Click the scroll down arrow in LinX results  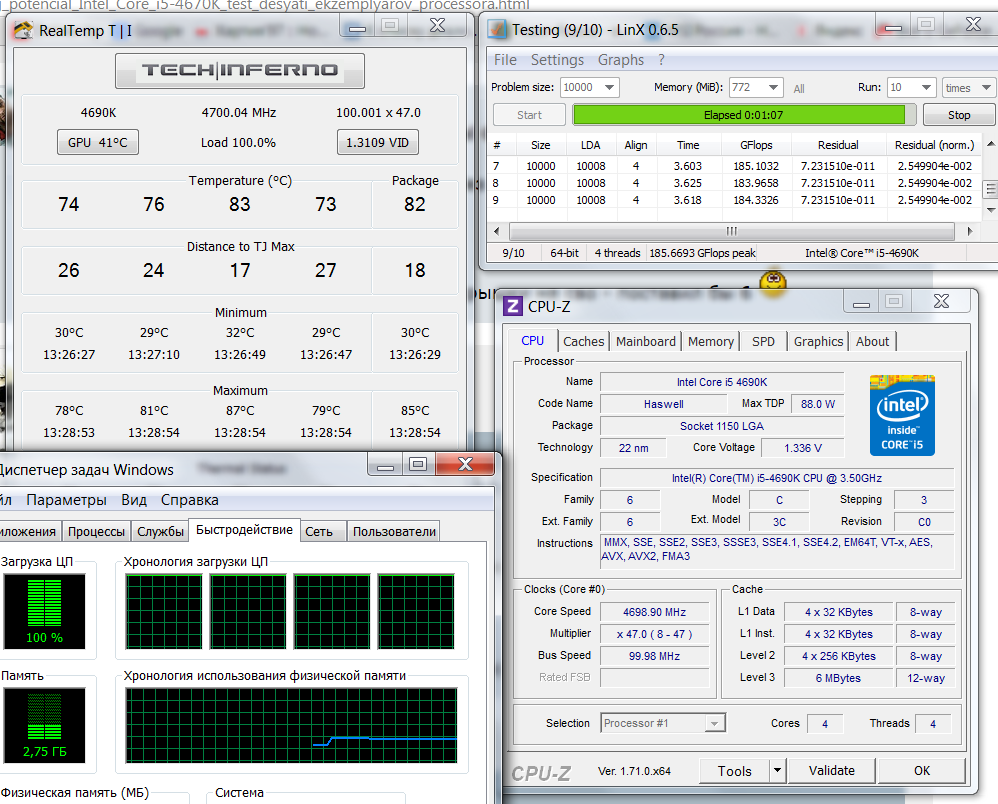click(x=990, y=209)
